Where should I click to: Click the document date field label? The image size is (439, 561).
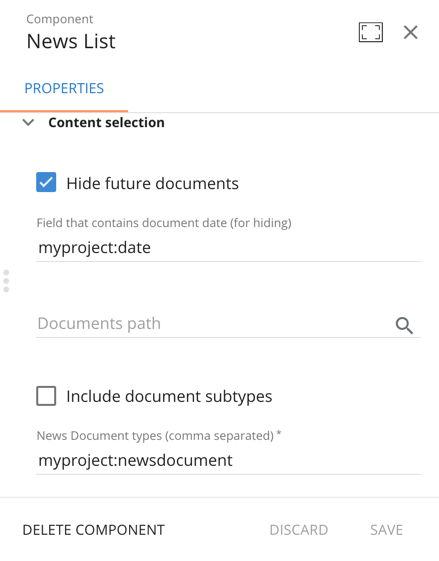164,223
